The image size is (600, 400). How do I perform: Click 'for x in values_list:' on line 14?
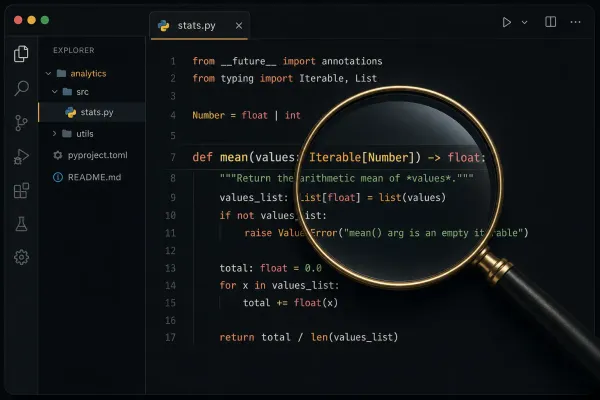(279, 286)
